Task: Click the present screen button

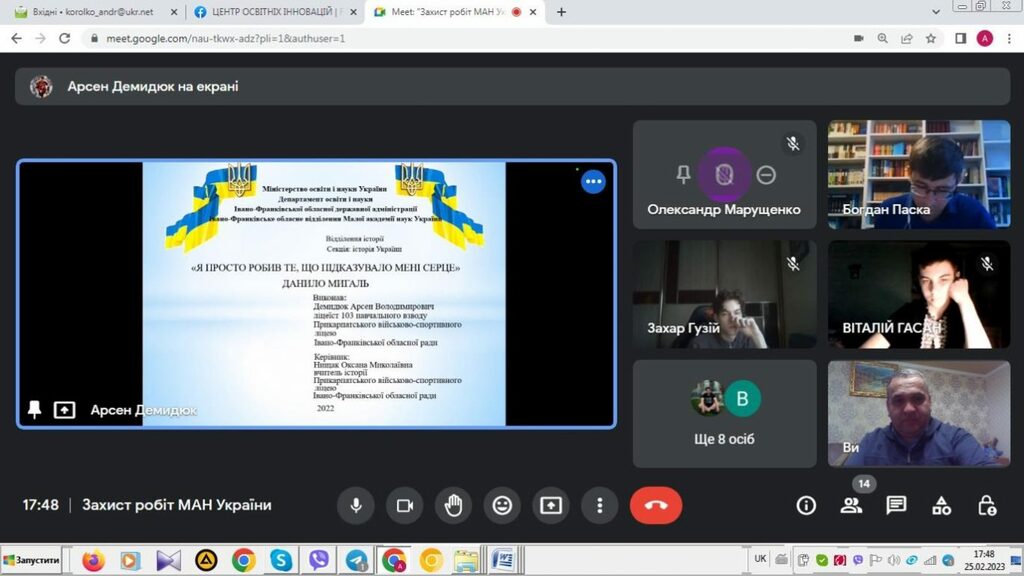Action: (551, 505)
